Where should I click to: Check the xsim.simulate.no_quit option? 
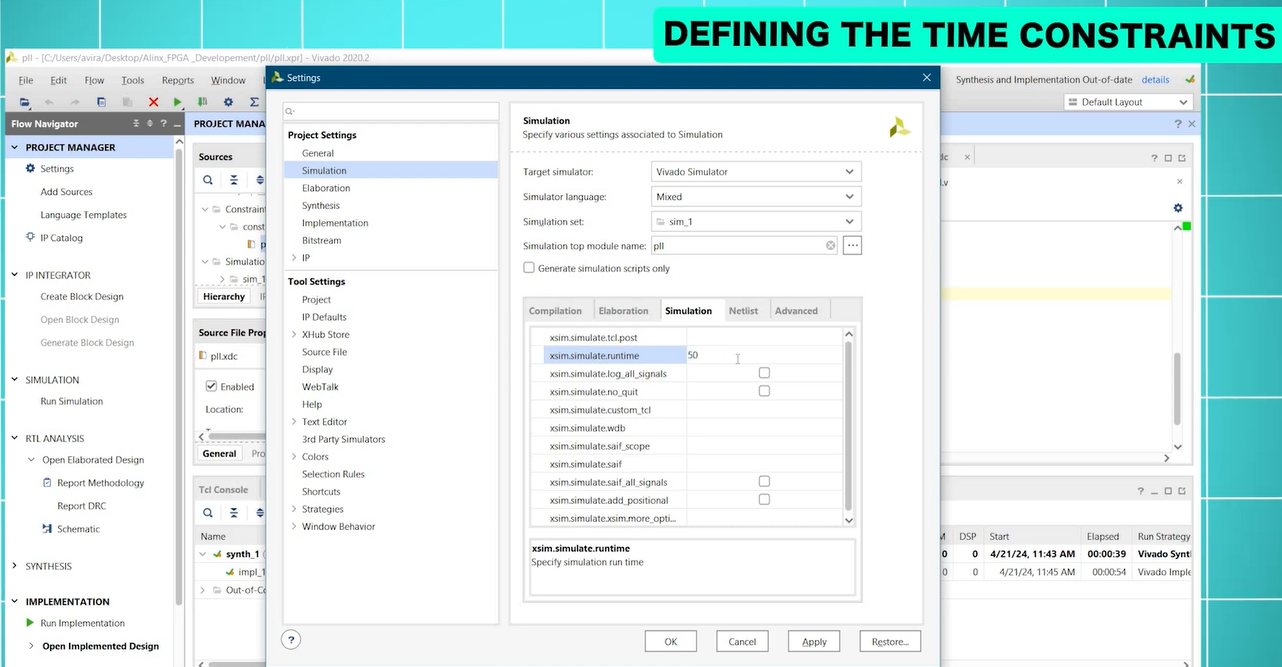click(764, 391)
